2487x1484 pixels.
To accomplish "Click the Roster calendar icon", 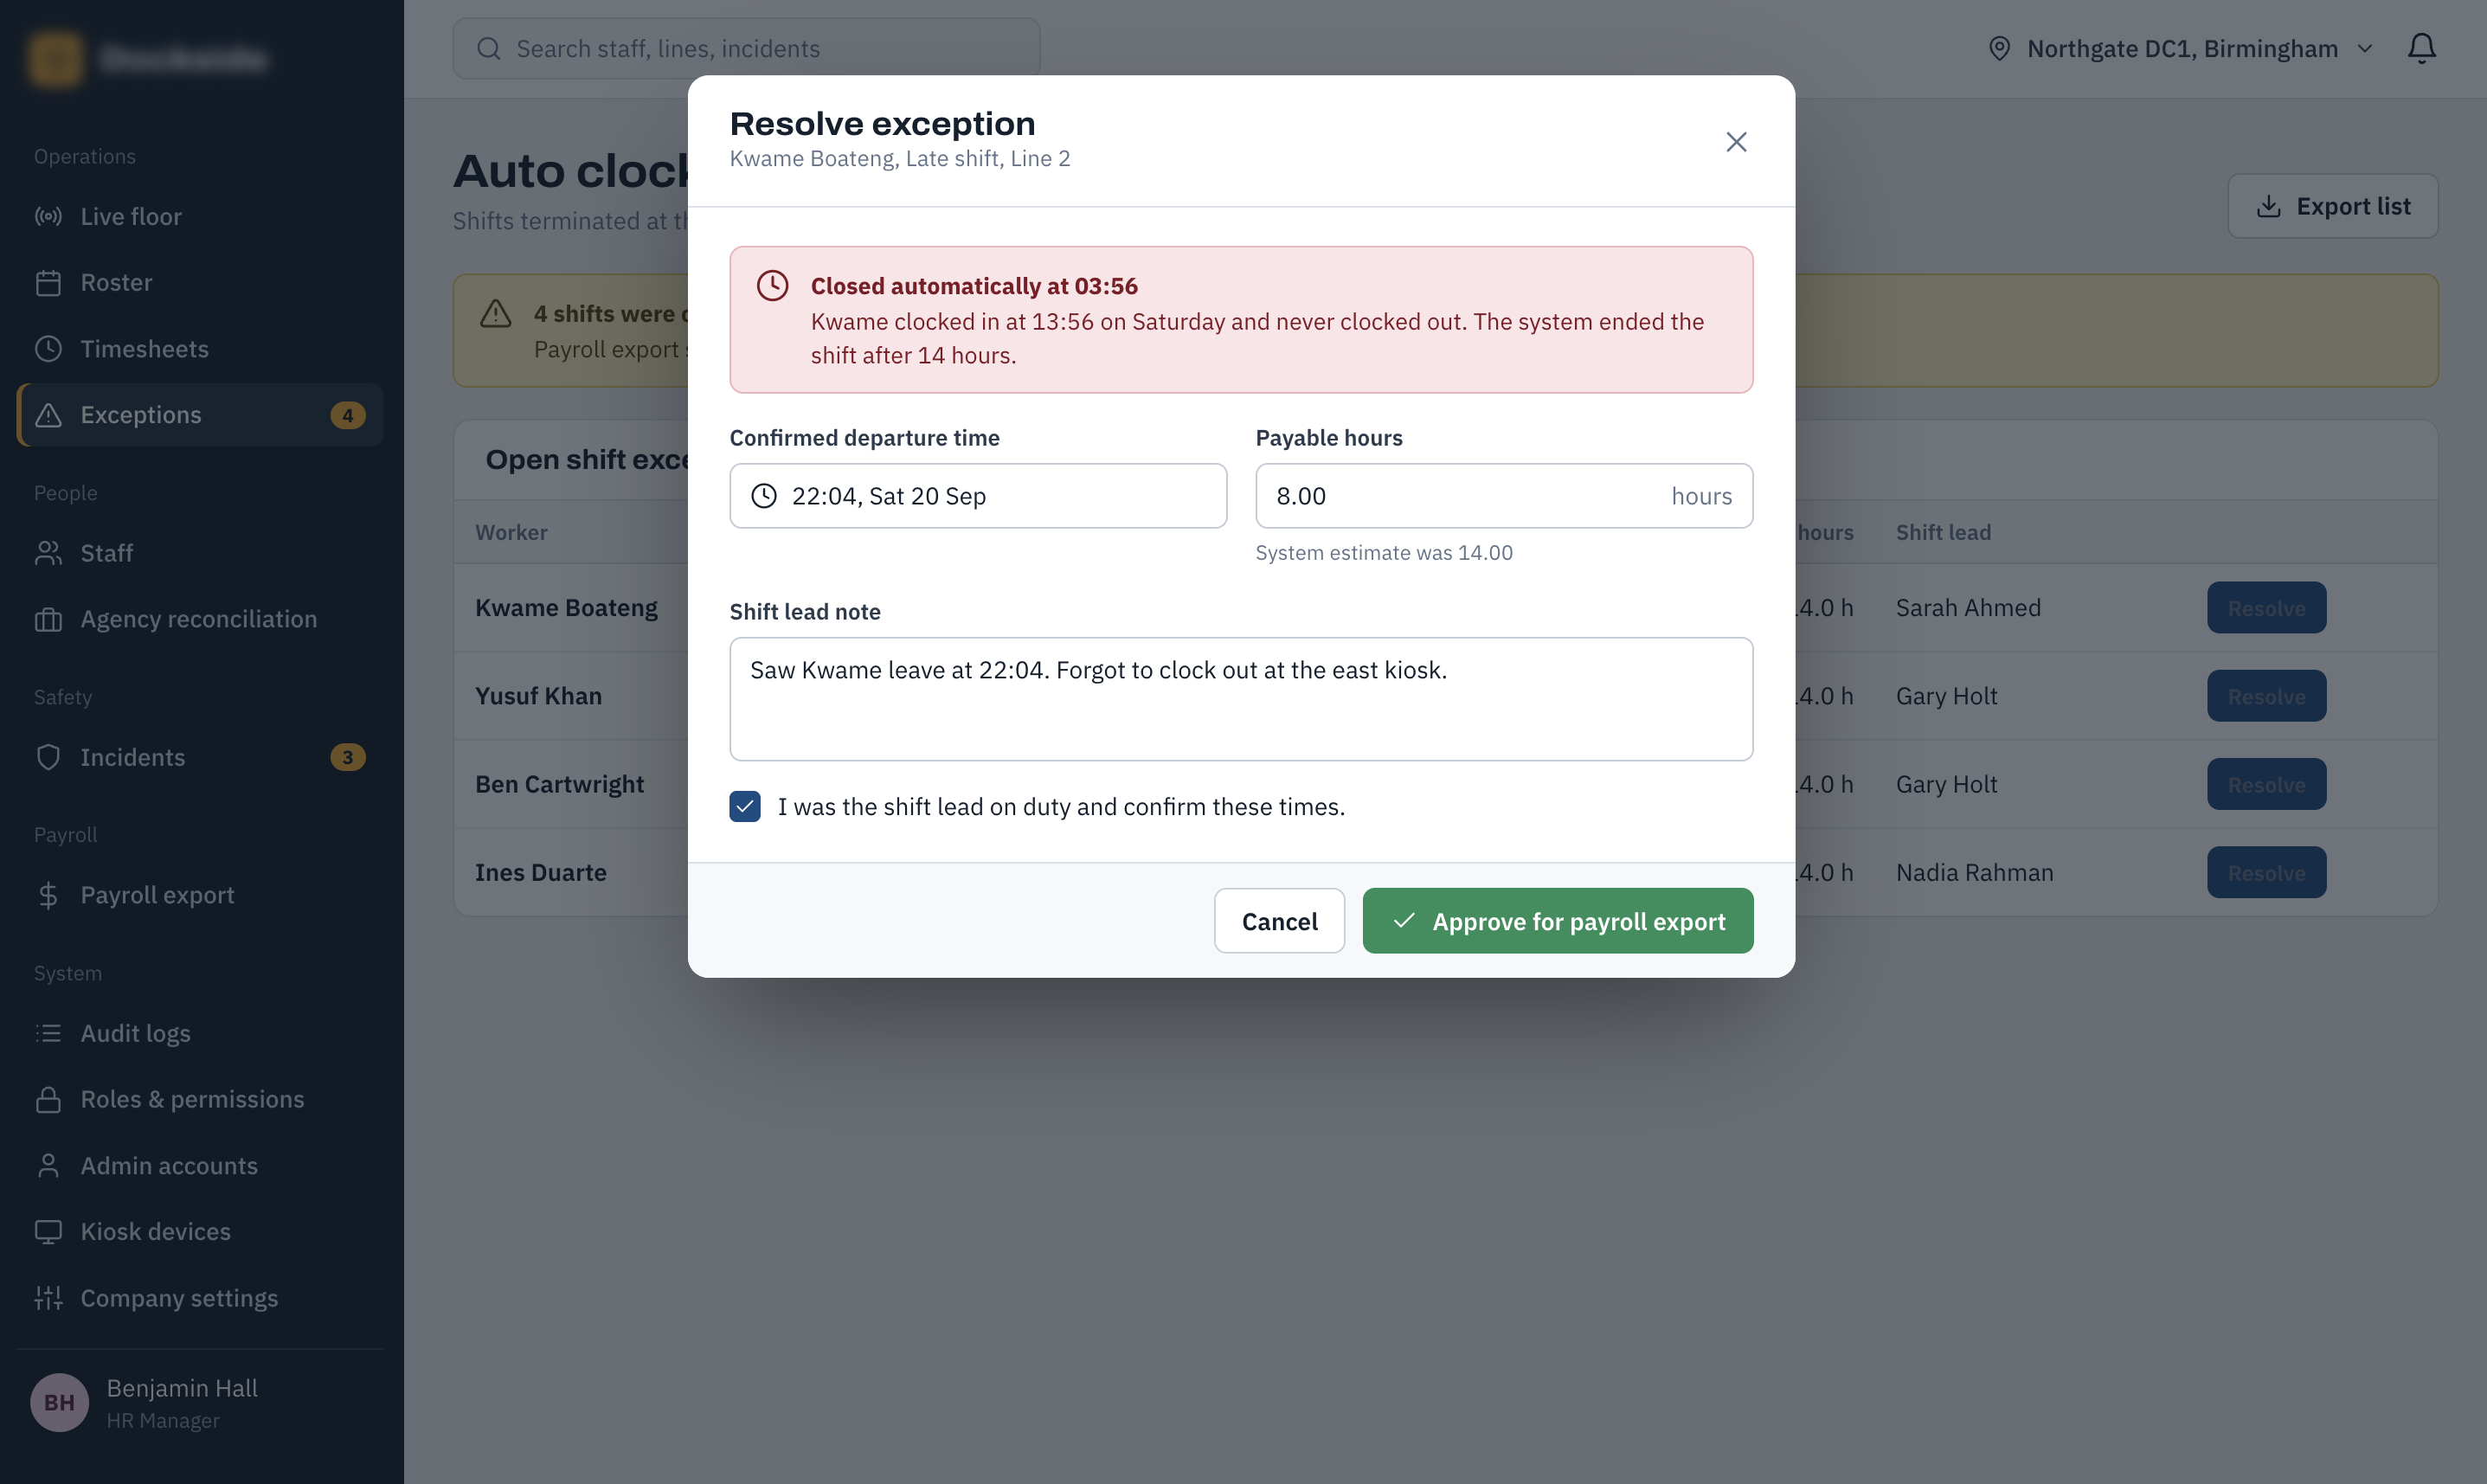I will pos(48,283).
